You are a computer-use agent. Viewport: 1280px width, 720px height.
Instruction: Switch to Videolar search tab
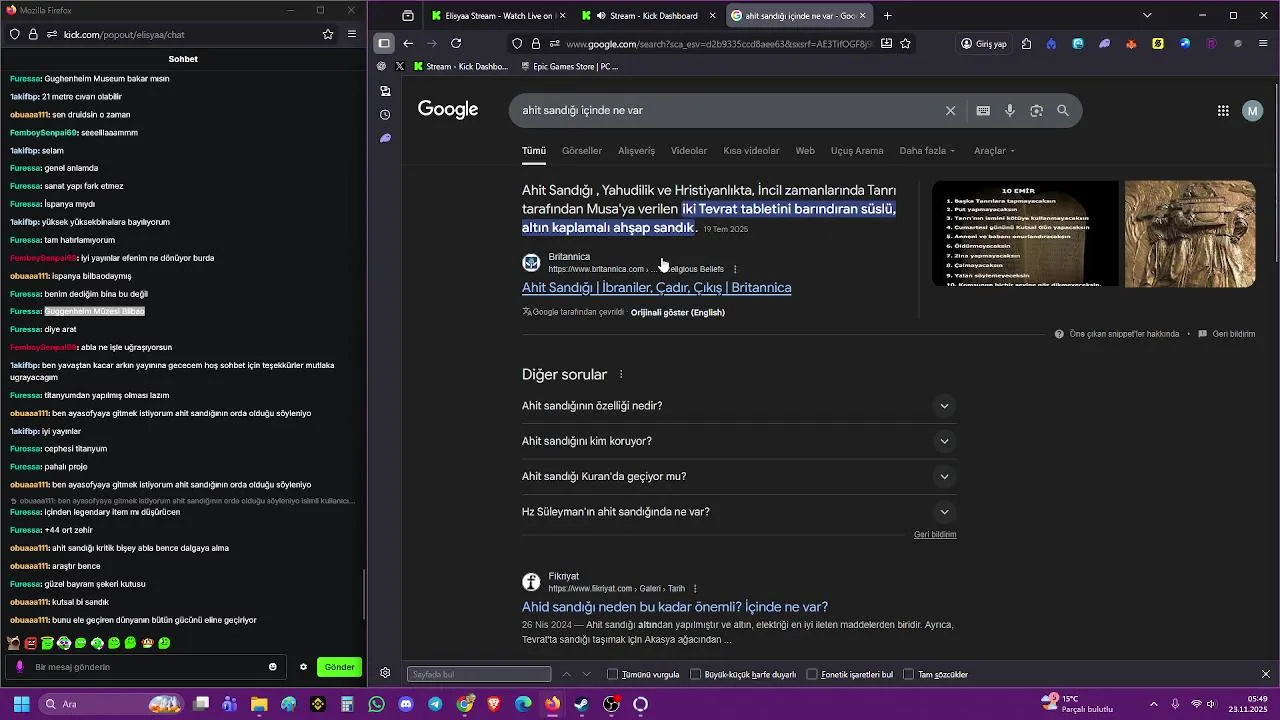[689, 151]
